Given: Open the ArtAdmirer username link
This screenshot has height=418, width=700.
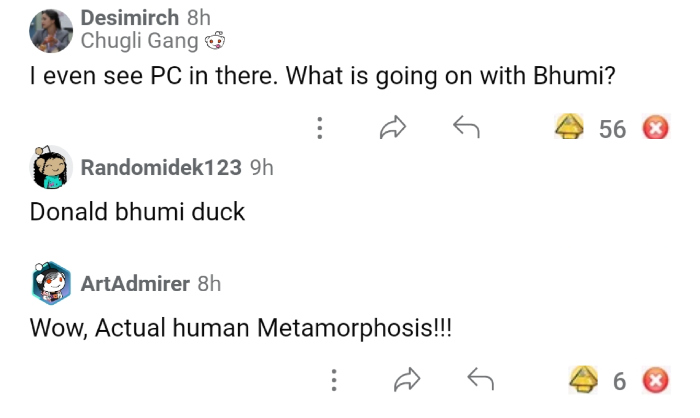Looking at the screenshot, I should coord(135,284).
